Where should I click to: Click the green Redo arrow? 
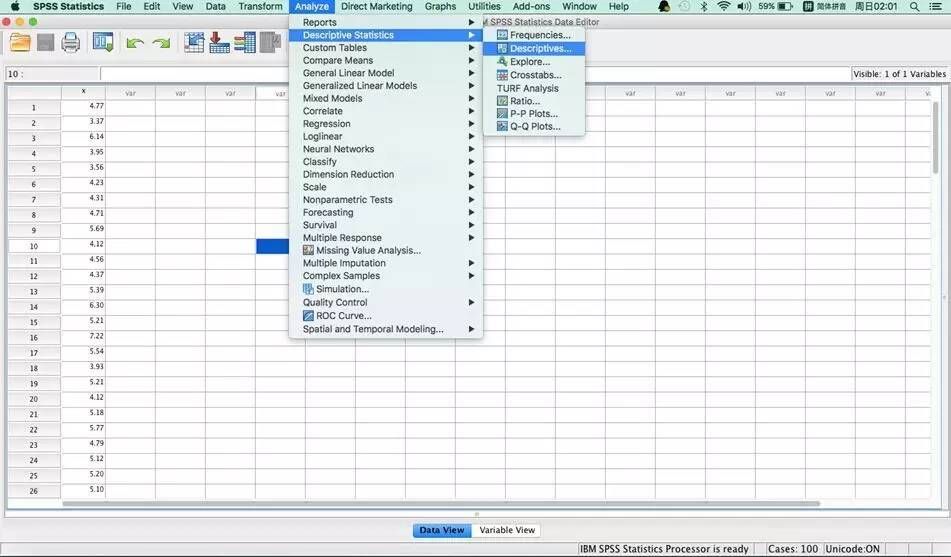point(161,43)
